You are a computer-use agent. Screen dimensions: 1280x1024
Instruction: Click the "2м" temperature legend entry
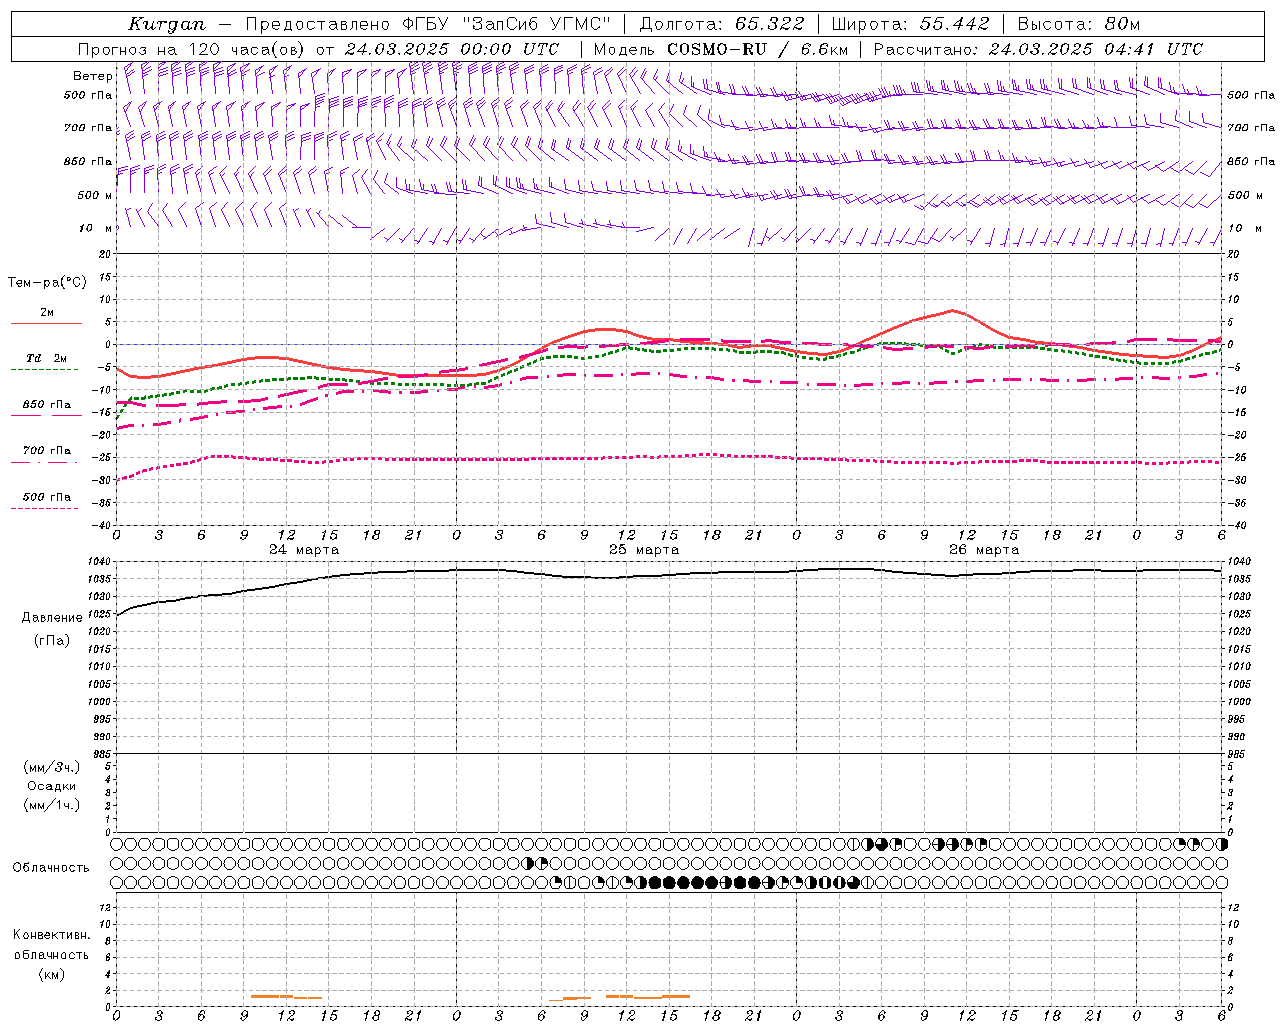coord(47,313)
